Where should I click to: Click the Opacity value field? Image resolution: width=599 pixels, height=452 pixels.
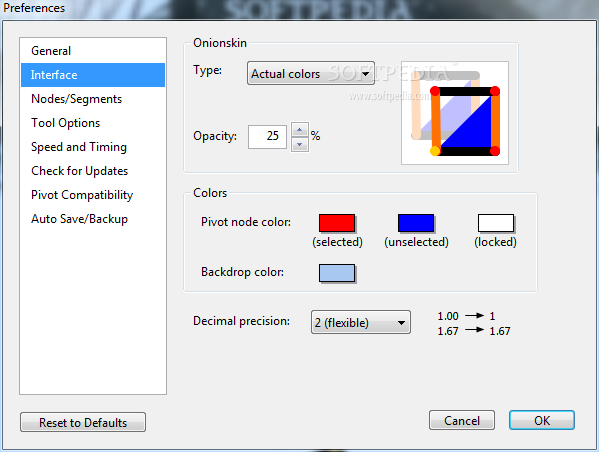pos(267,136)
